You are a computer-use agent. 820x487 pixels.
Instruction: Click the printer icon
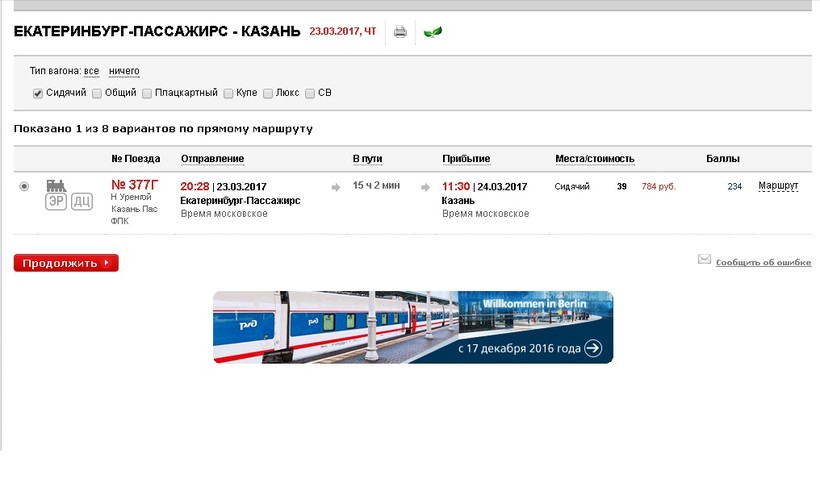[x=400, y=31]
